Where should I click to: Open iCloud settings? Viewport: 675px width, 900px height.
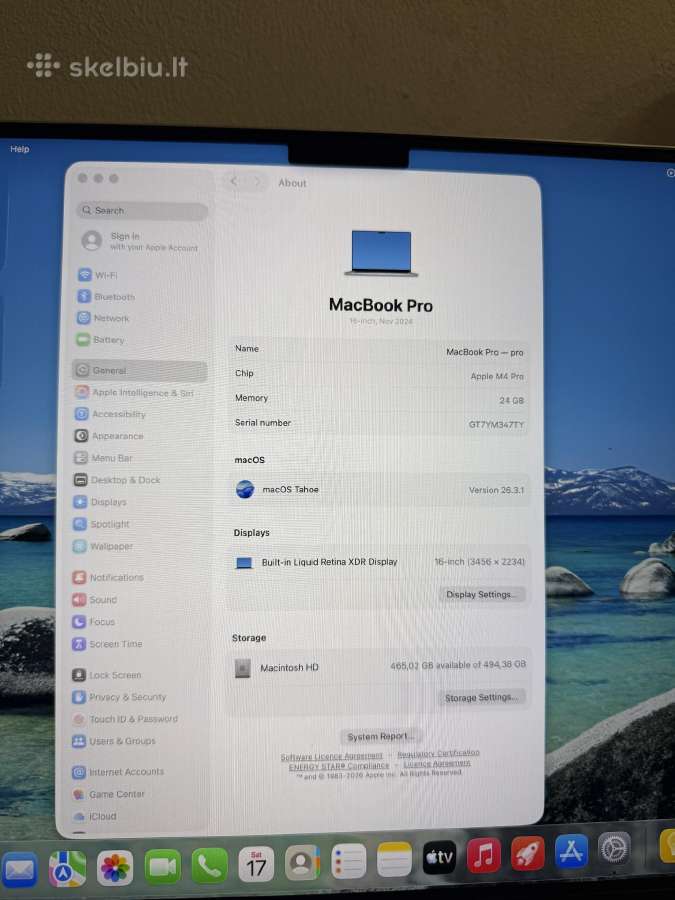click(95, 816)
